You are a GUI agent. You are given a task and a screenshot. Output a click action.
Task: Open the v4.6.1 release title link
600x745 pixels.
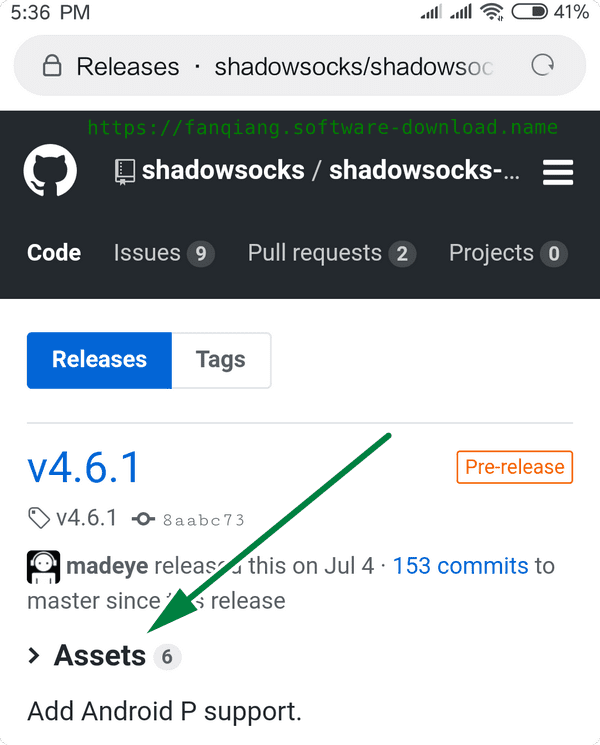pyautogui.click(x=84, y=468)
